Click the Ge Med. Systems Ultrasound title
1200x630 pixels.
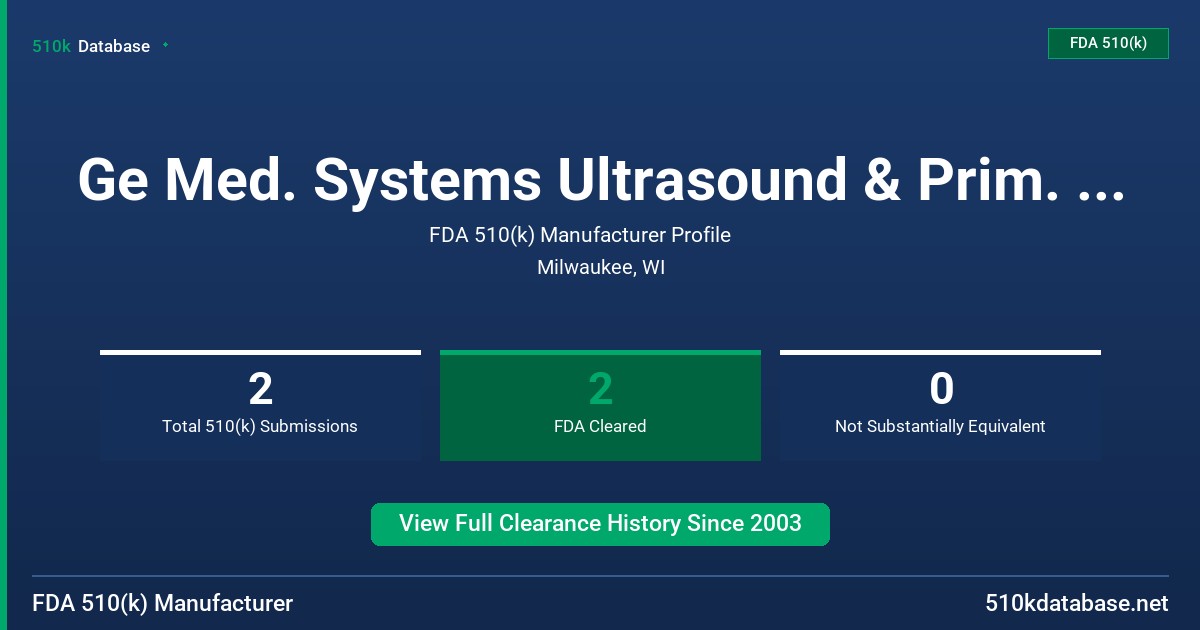pos(600,180)
